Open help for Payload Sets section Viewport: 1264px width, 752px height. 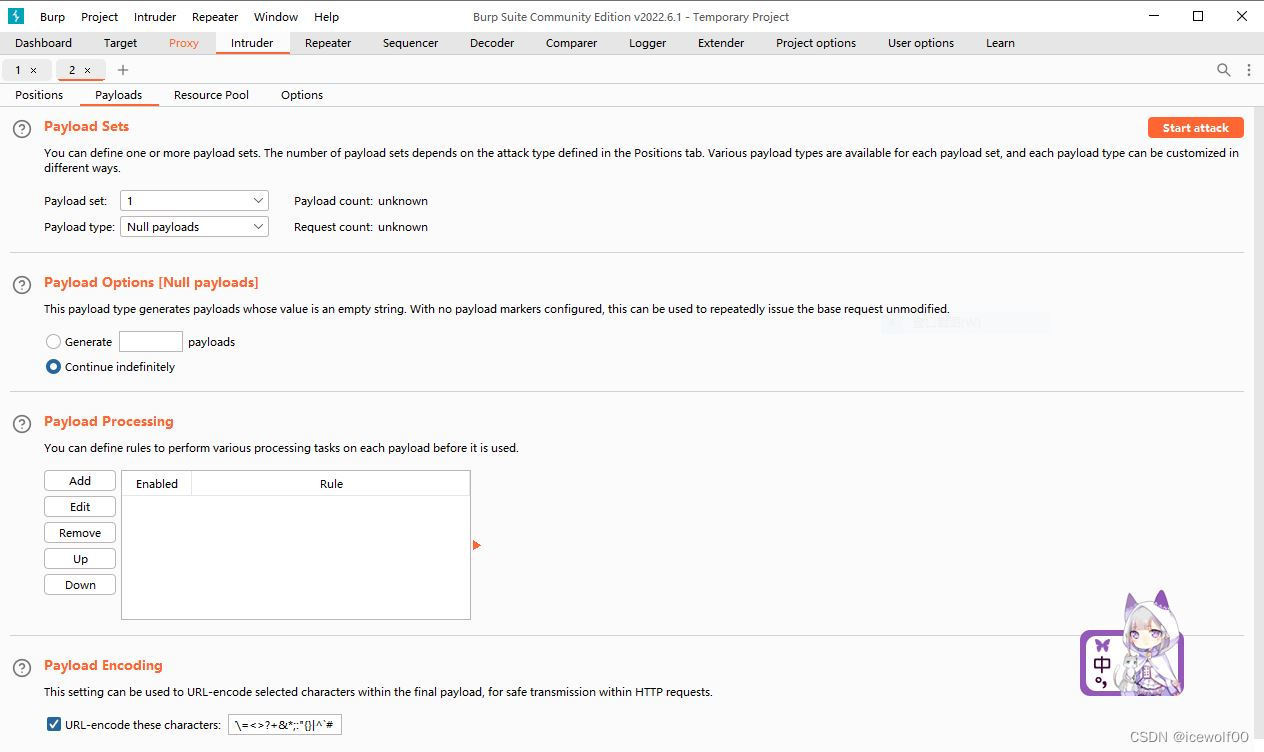click(22, 129)
